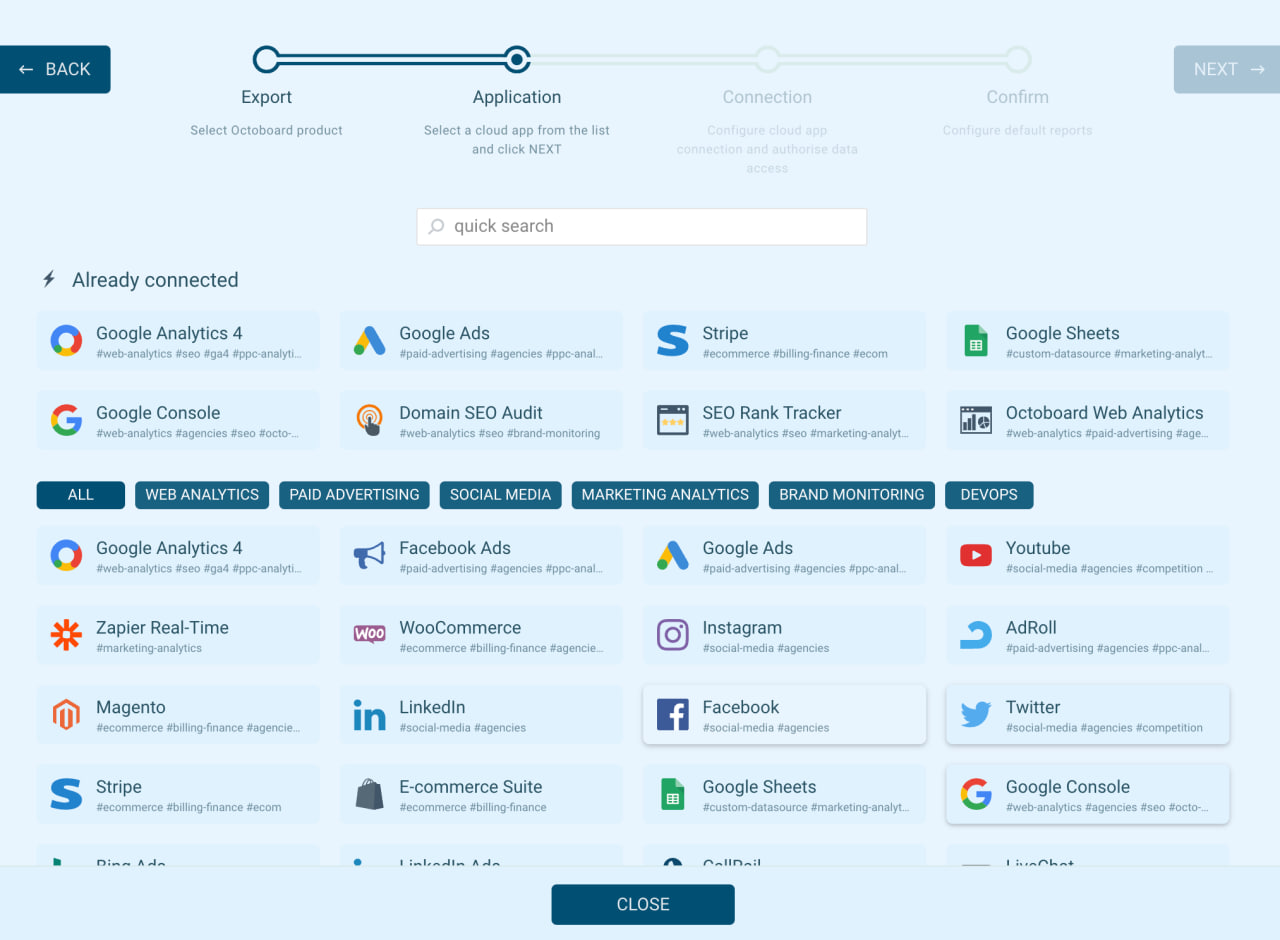Click the 'Youtube' app name

tap(1038, 548)
